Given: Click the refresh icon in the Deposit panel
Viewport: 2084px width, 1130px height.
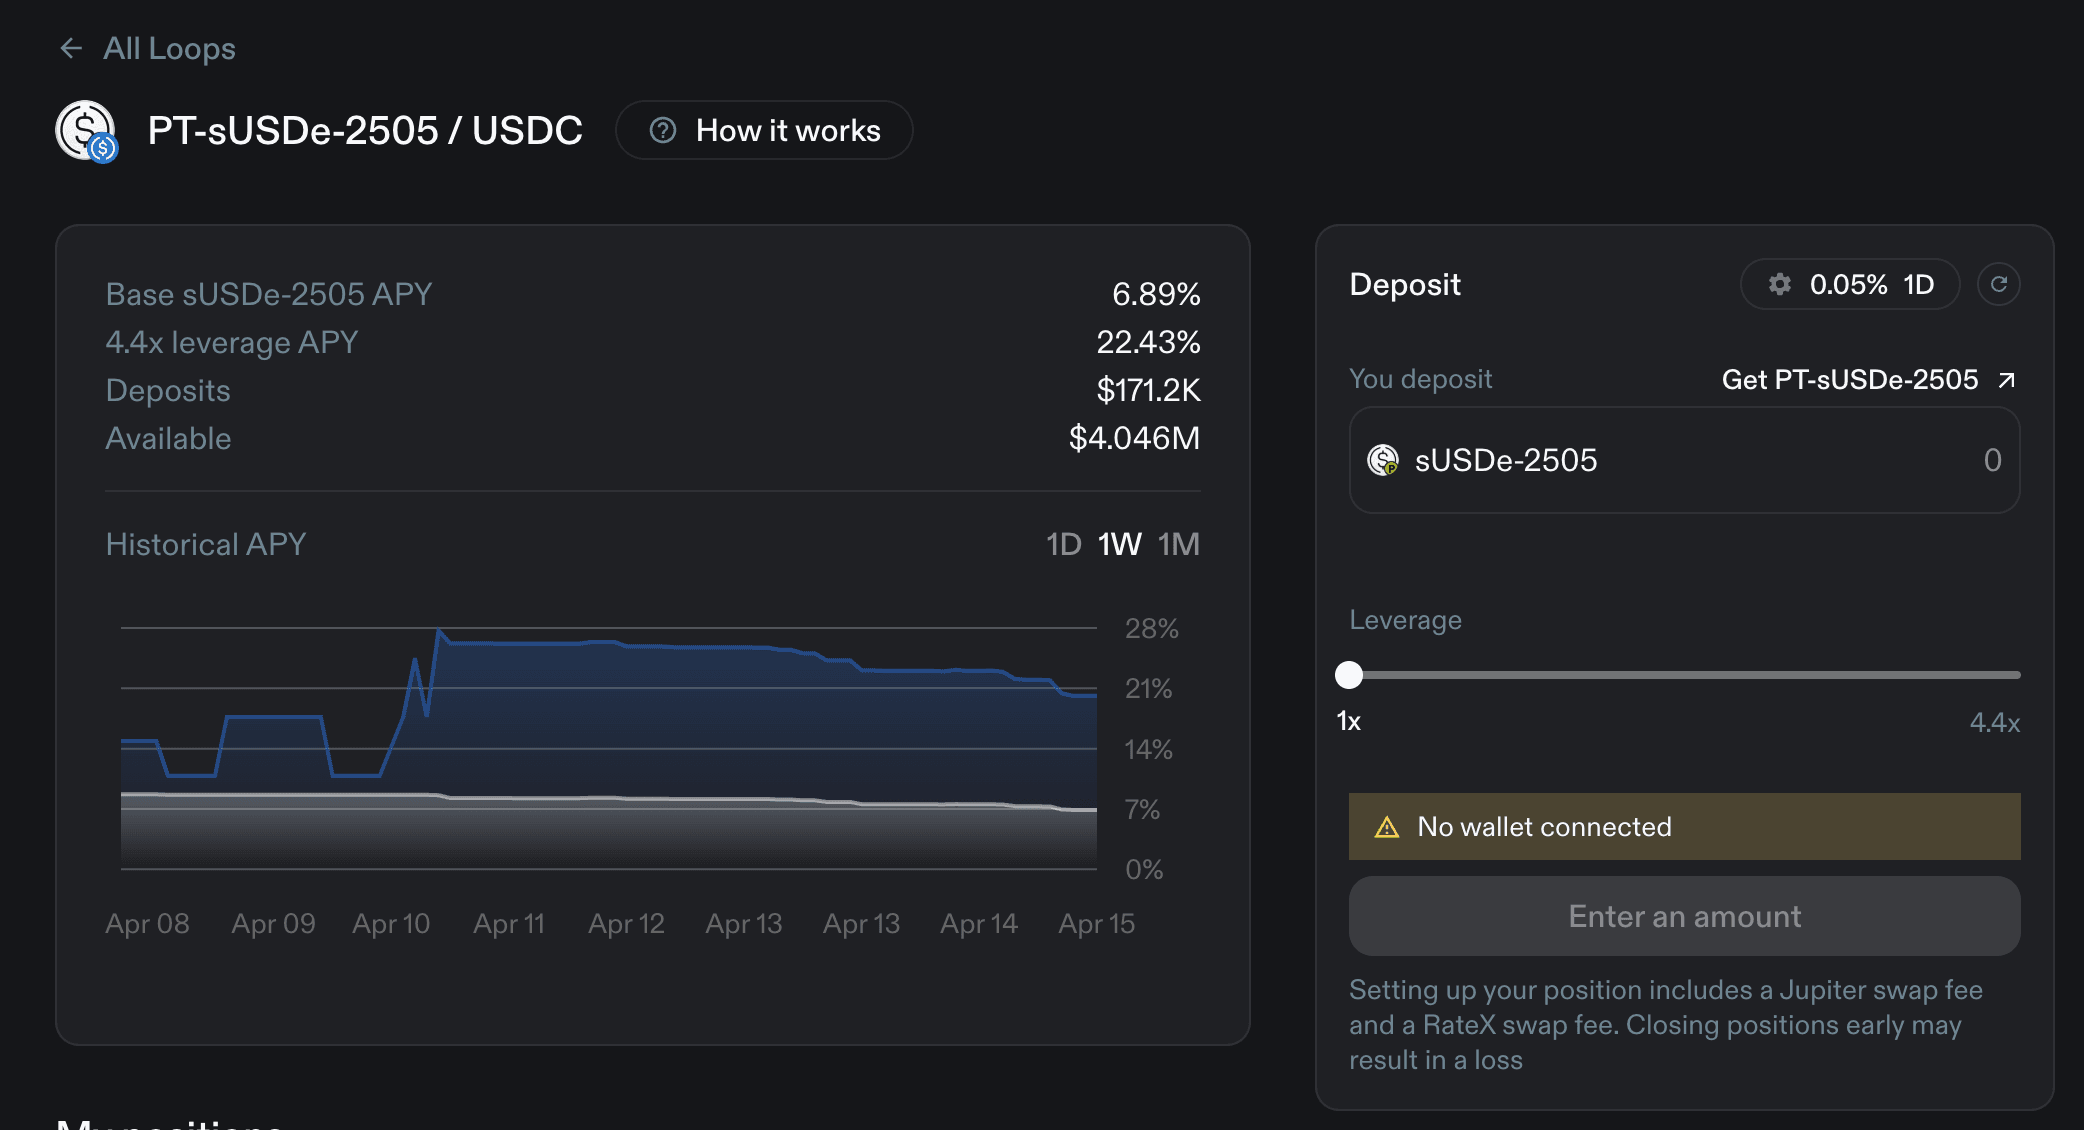Looking at the screenshot, I should pos(1998,285).
